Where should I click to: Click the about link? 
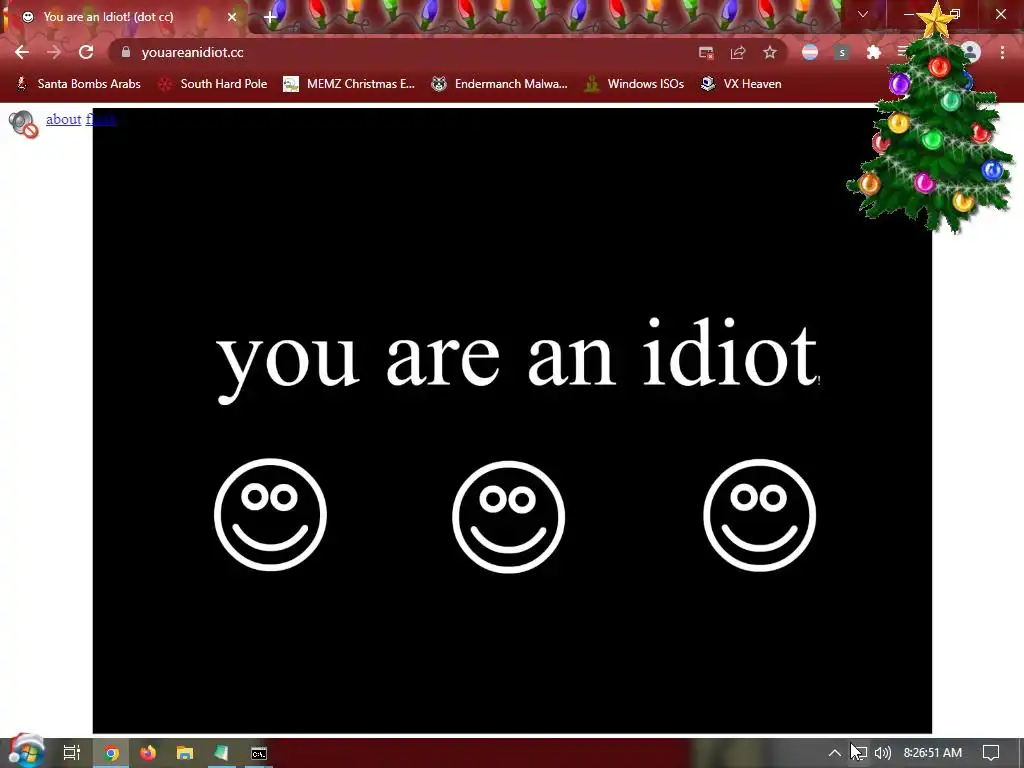[x=63, y=119]
